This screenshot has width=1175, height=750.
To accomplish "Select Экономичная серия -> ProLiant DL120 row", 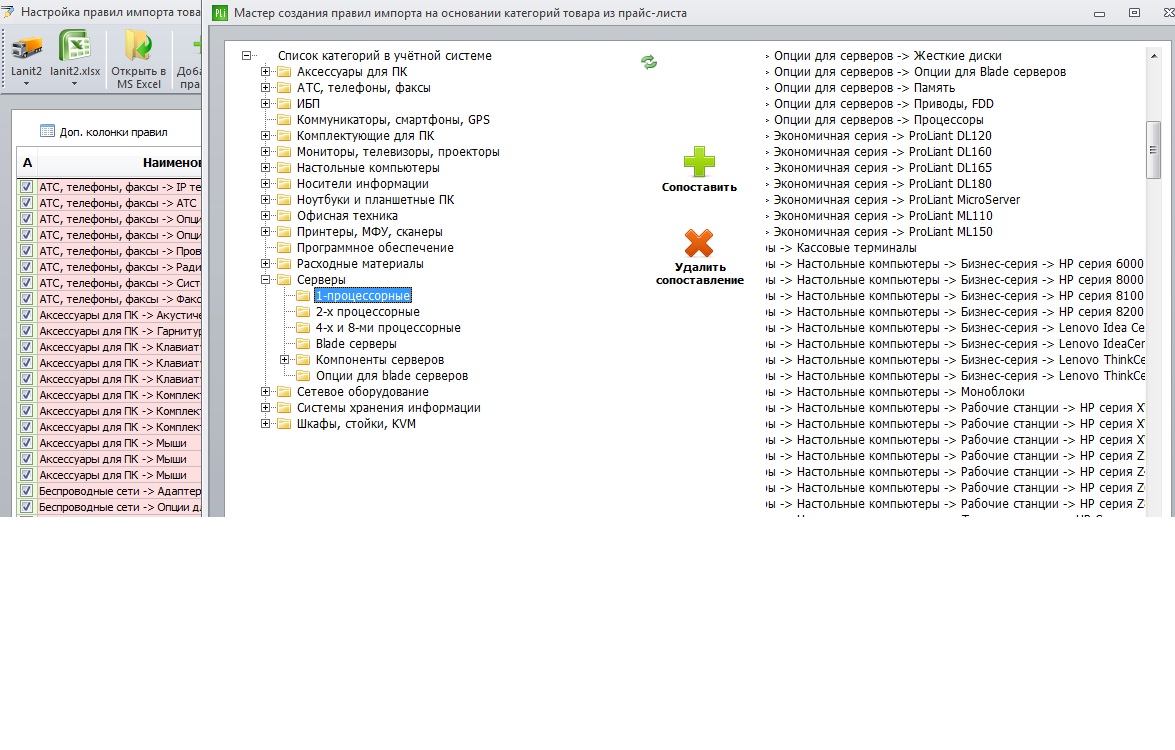I will (x=882, y=136).
